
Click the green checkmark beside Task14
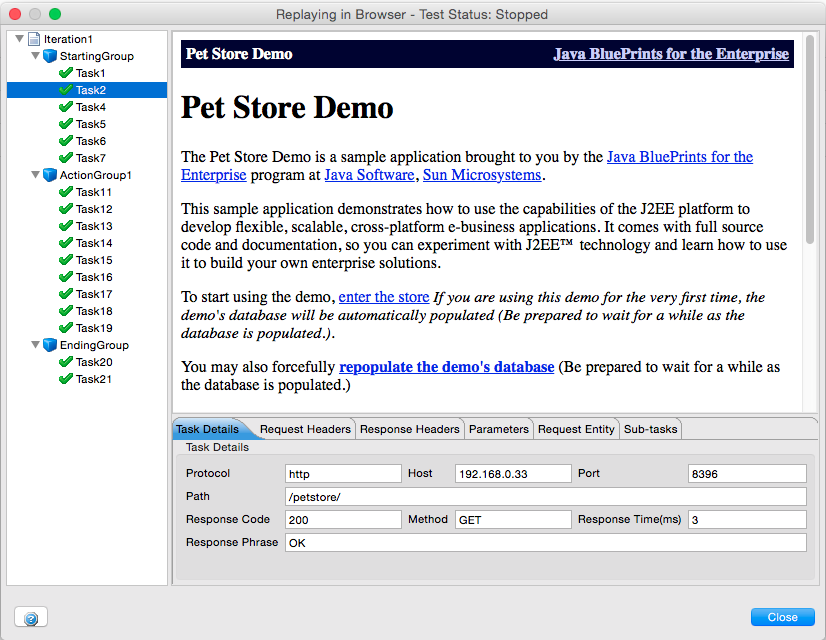pos(66,243)
